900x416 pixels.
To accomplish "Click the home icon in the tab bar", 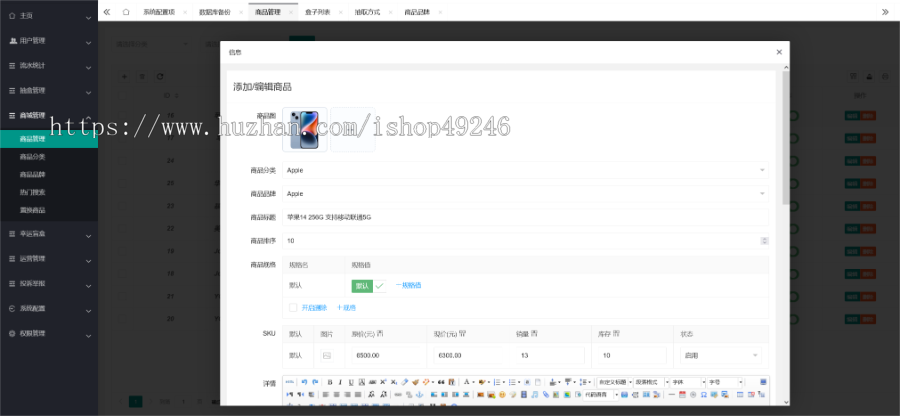I will coord(126,11).
